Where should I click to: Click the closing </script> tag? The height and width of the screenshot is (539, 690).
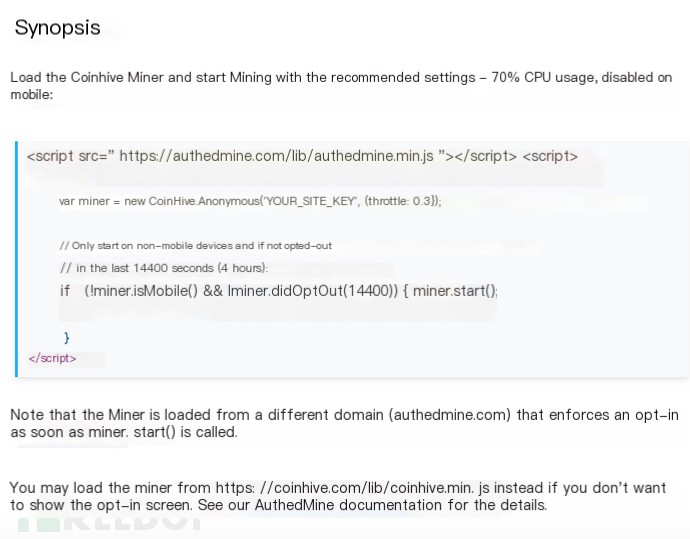pos(52,358)
